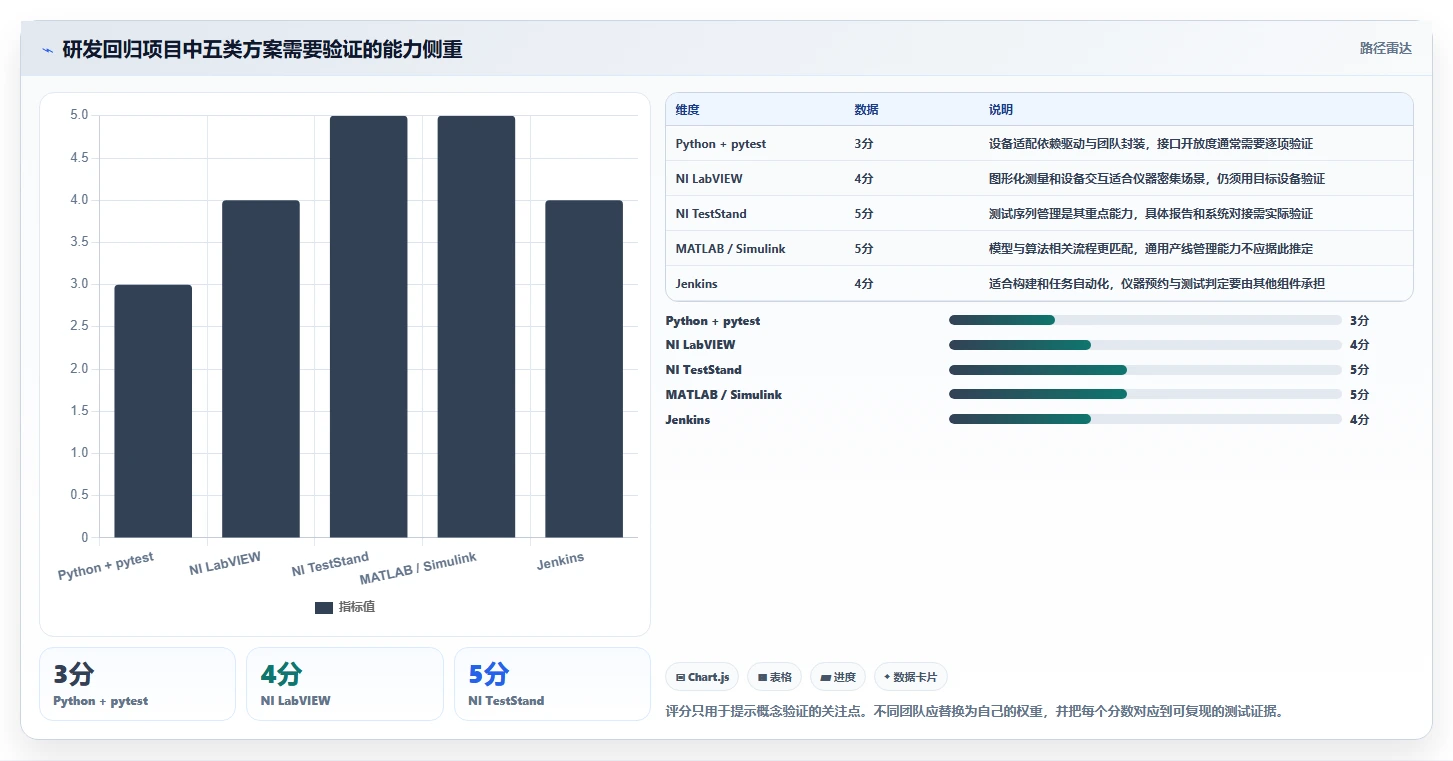The image size is (1453, 761).
Task: Open the 5分 NI TestStand data card
Action: pos(552,684)
